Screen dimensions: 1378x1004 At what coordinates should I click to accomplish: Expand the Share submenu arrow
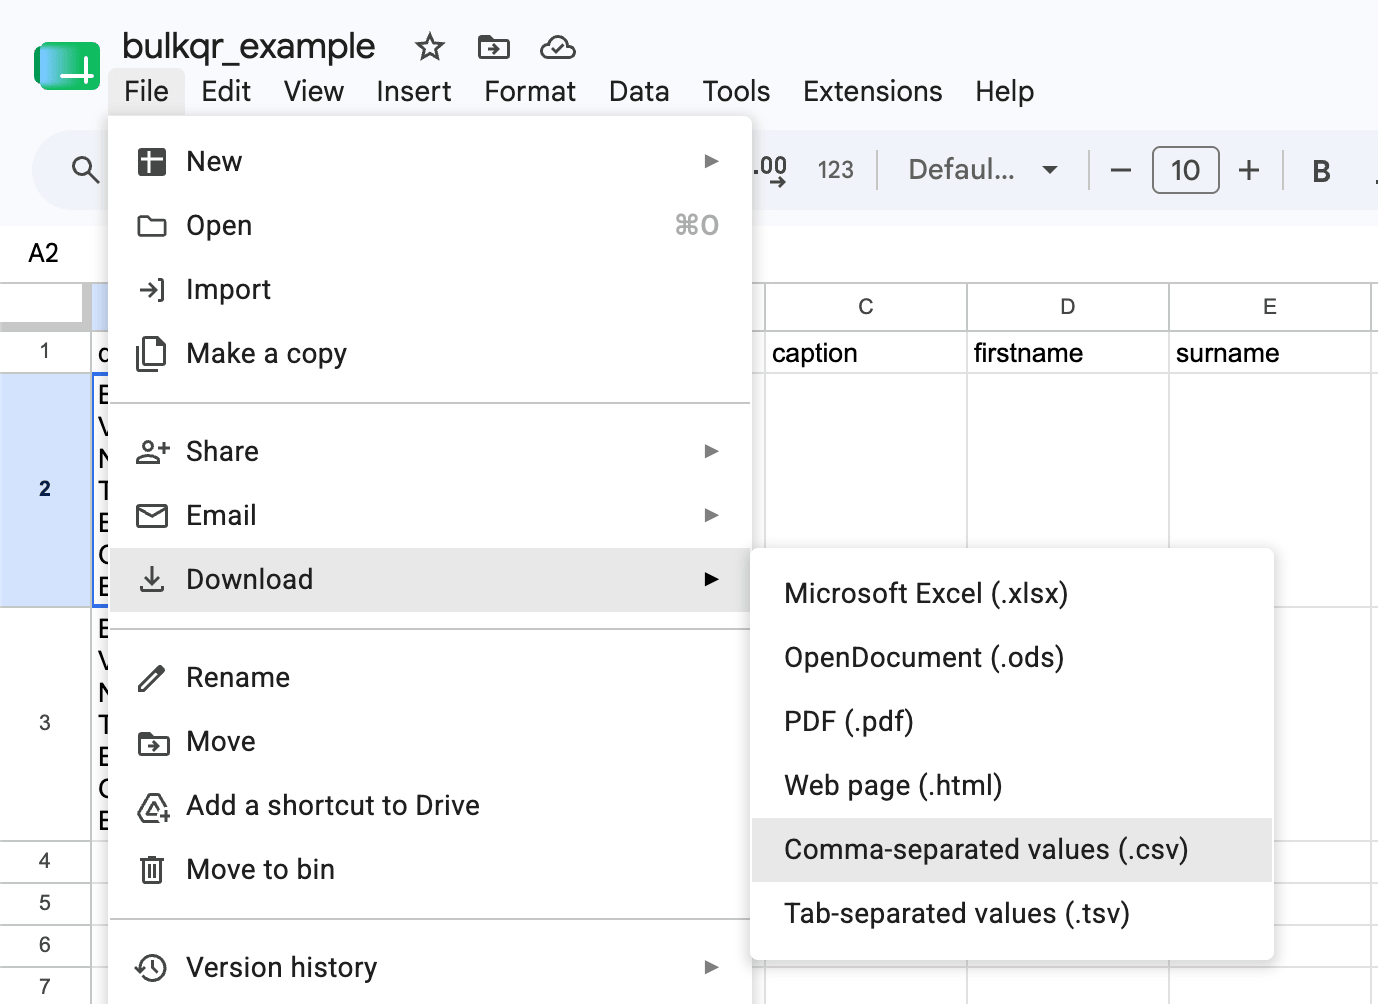tap(711, 451)
